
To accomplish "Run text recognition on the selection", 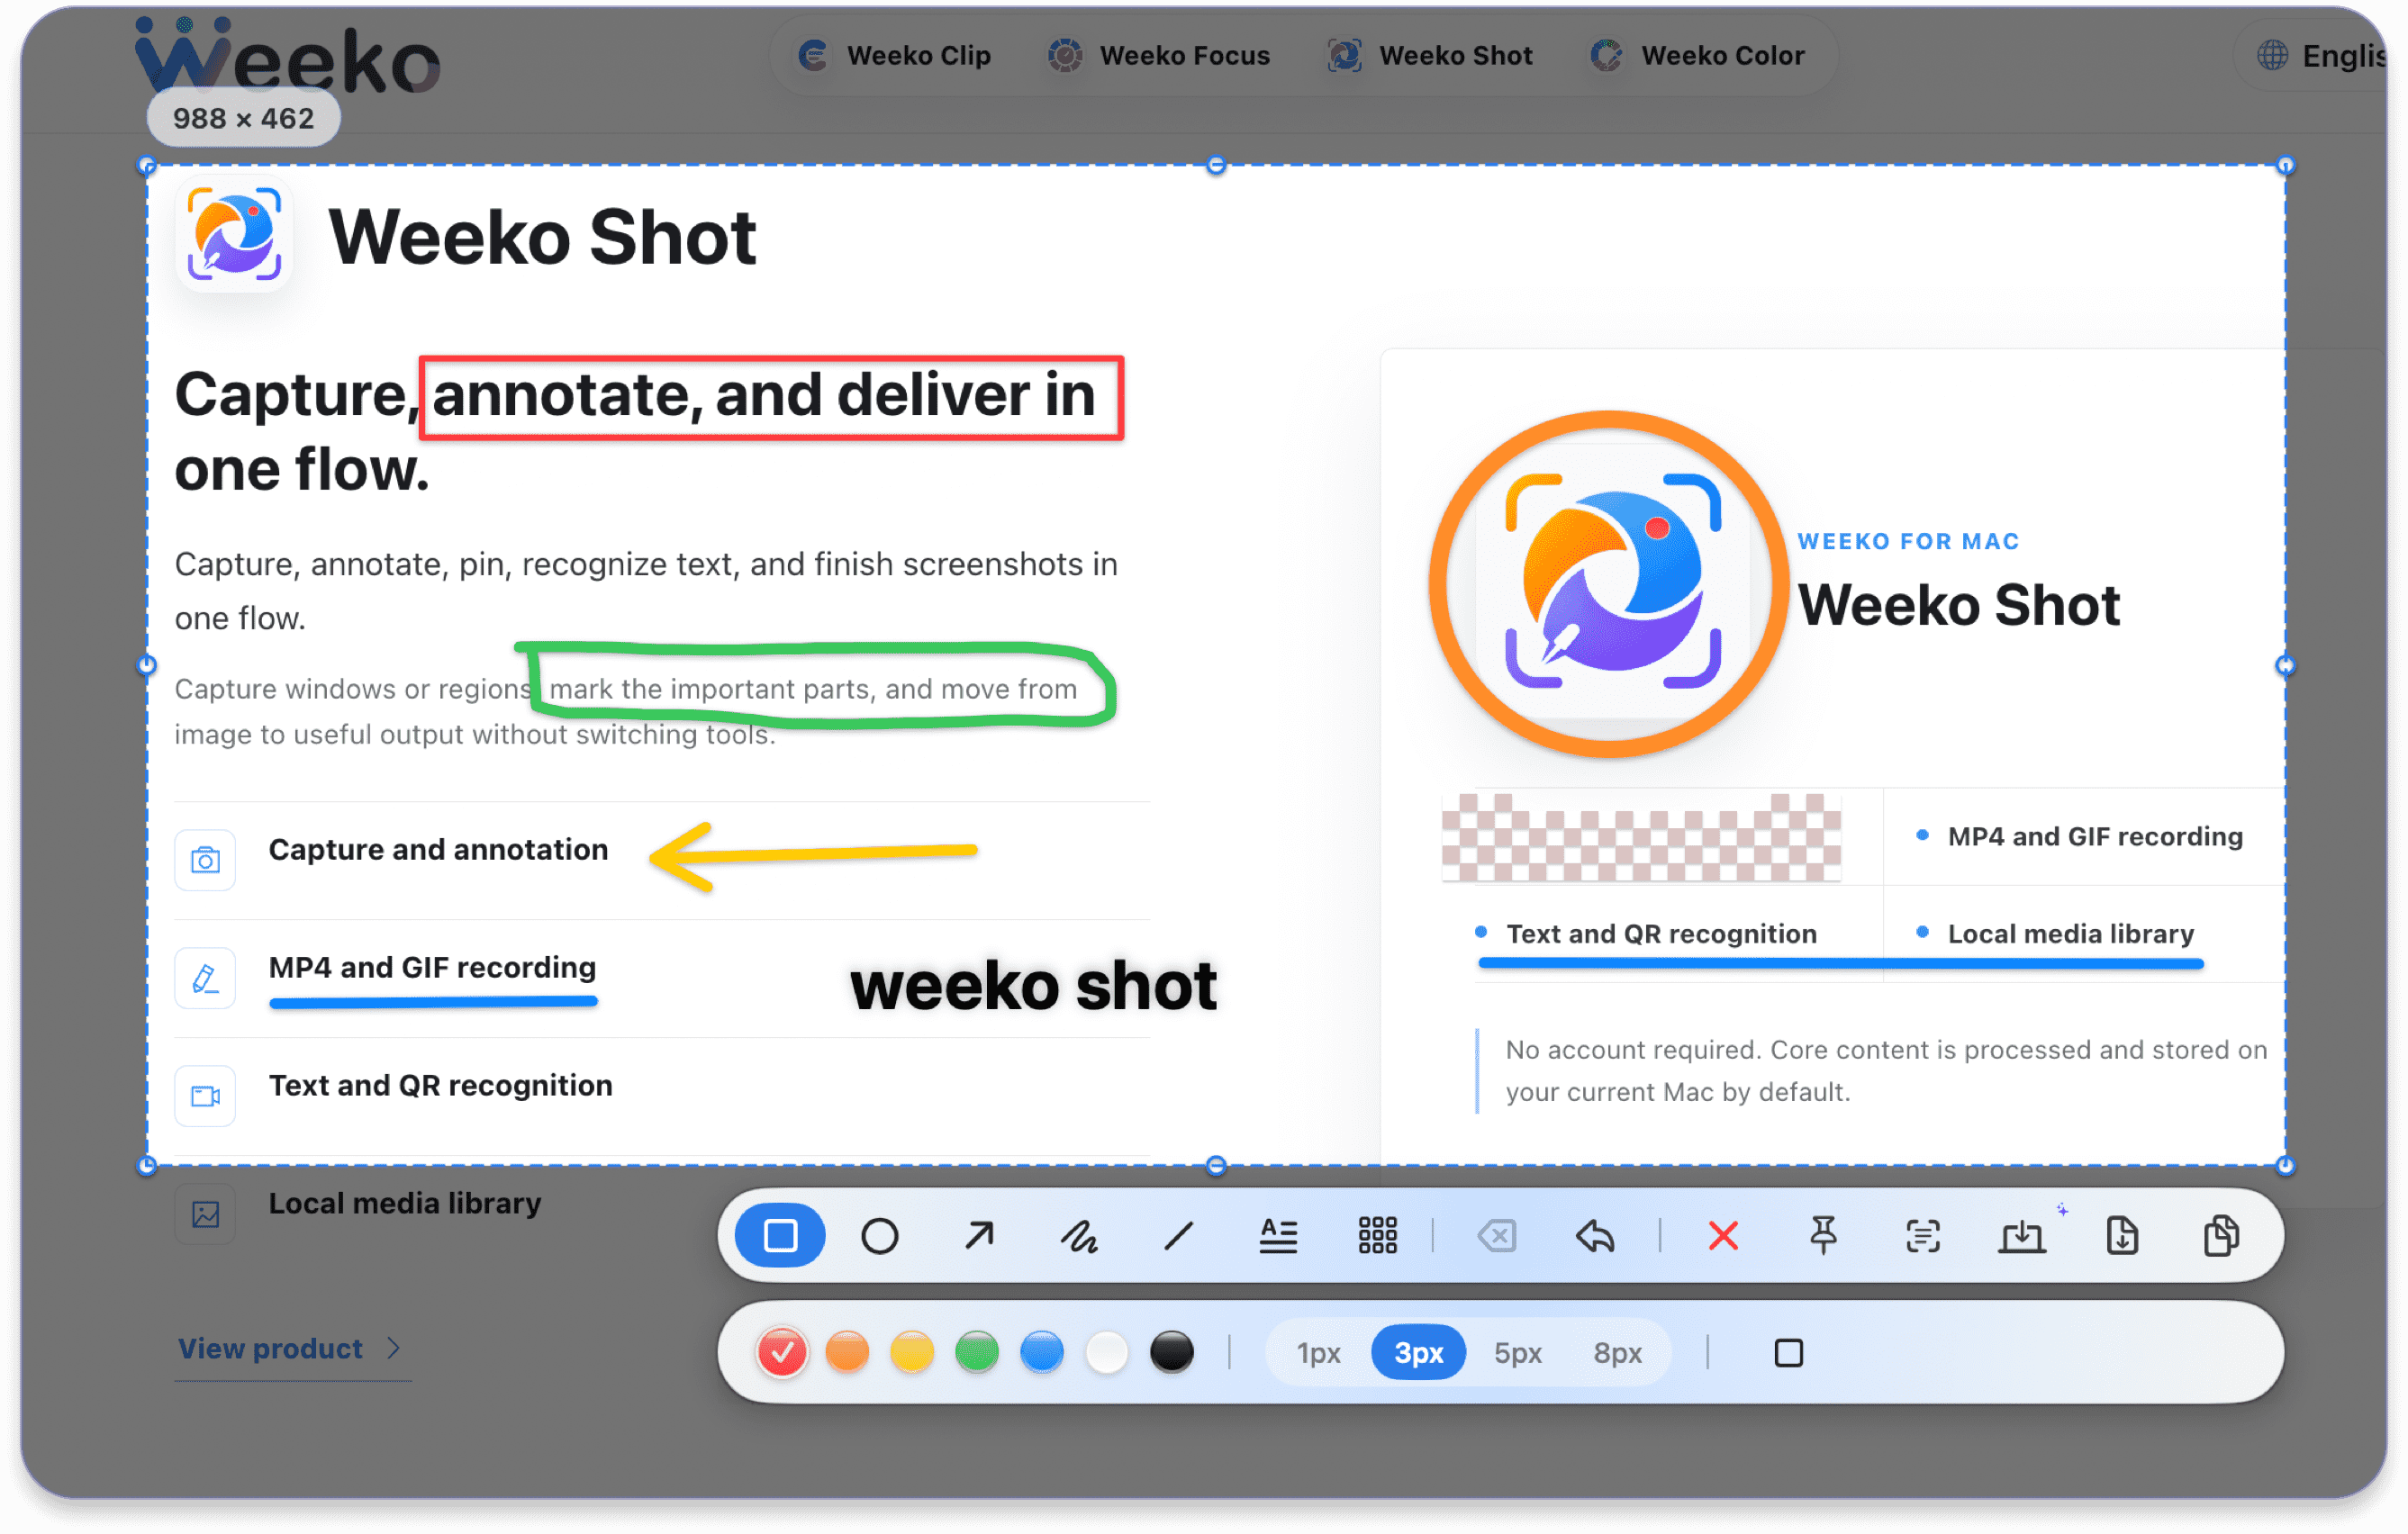I will tap(1922, 1237).
